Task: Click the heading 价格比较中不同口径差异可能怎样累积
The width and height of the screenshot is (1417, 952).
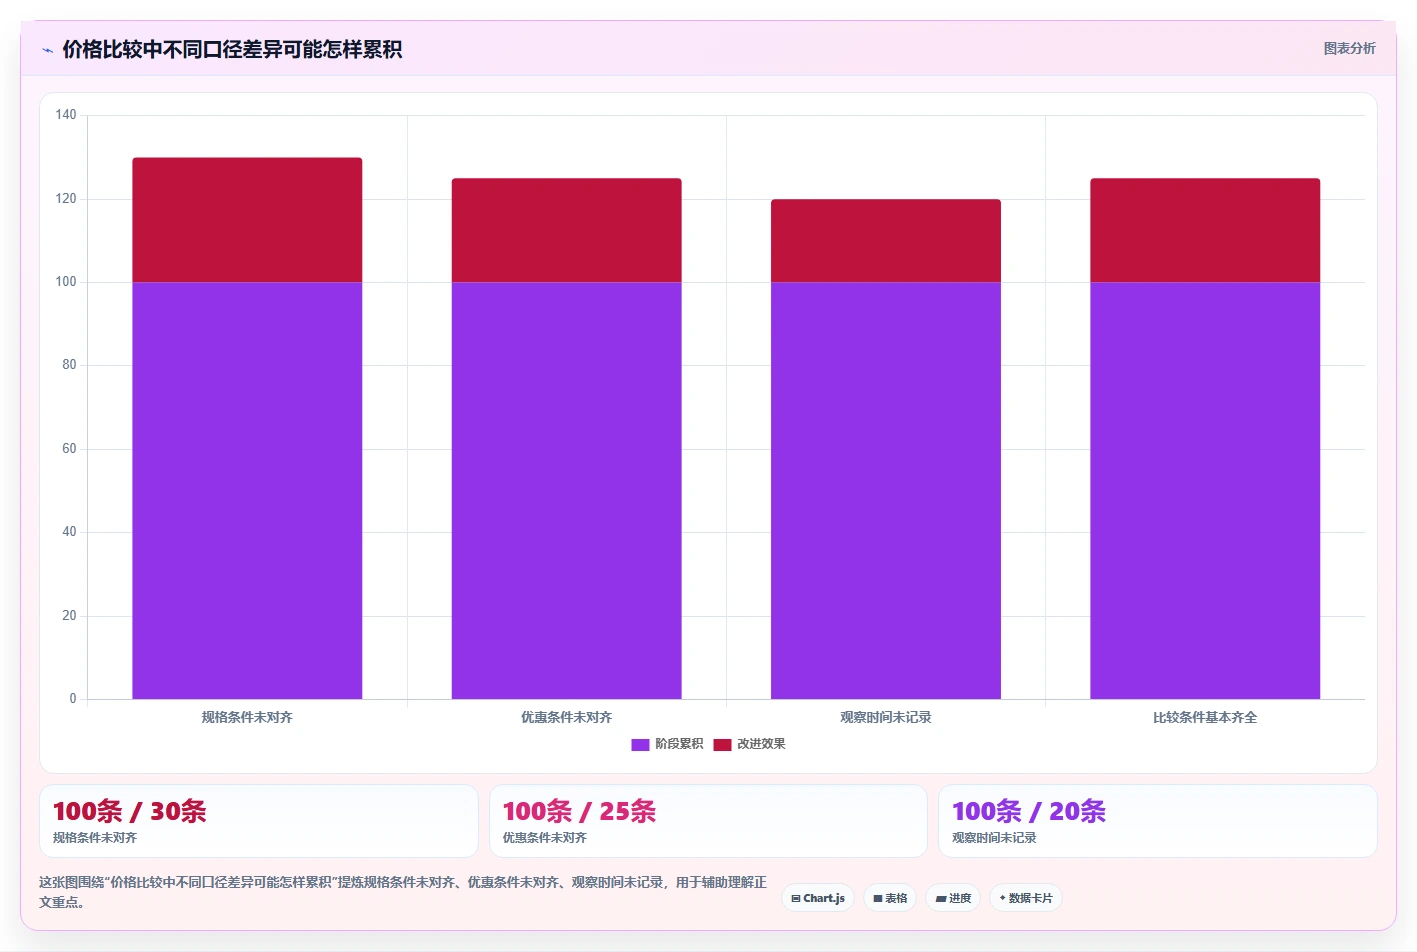Action: (232, 49)
